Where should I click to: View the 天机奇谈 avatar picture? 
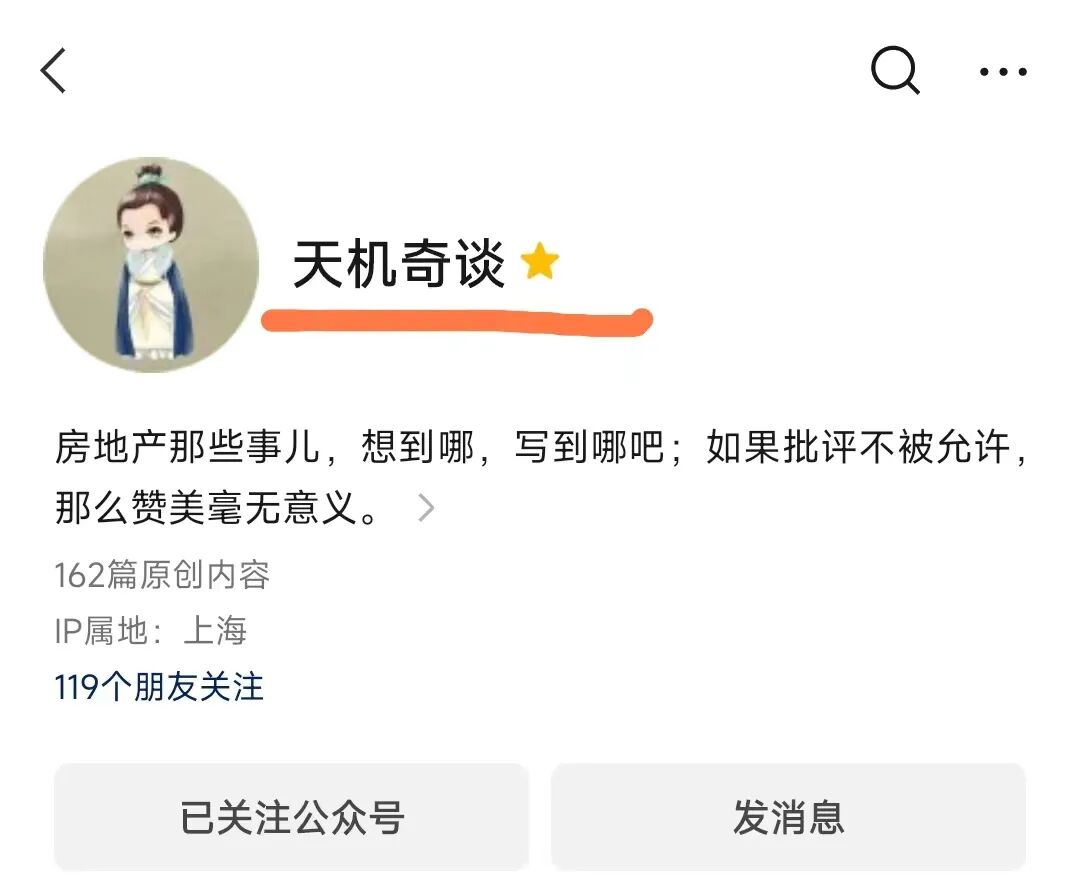[151, 264]
